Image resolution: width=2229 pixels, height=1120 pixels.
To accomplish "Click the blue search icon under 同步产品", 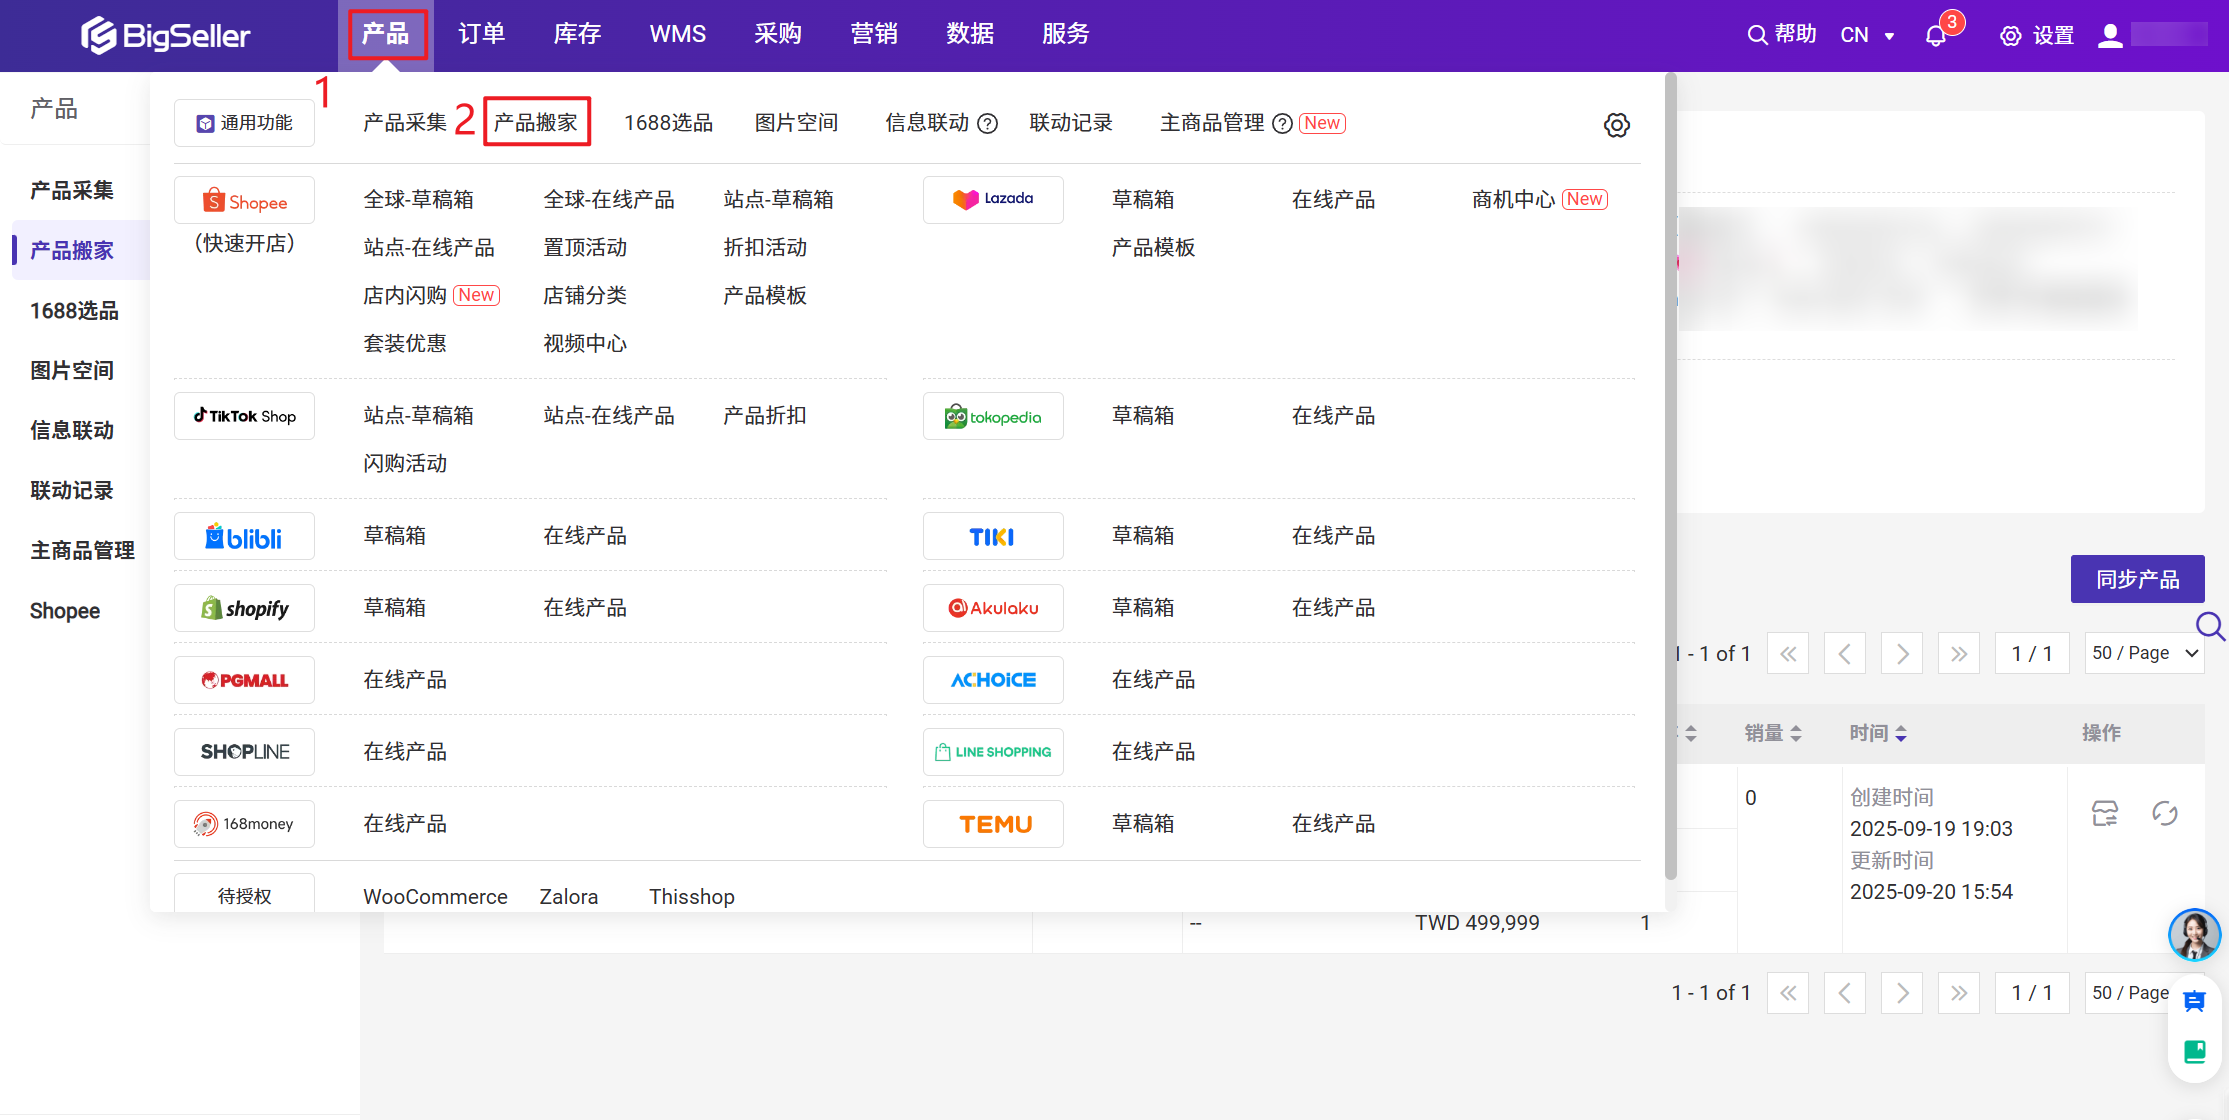I will pyautogui.click(x=2209, y=627).
